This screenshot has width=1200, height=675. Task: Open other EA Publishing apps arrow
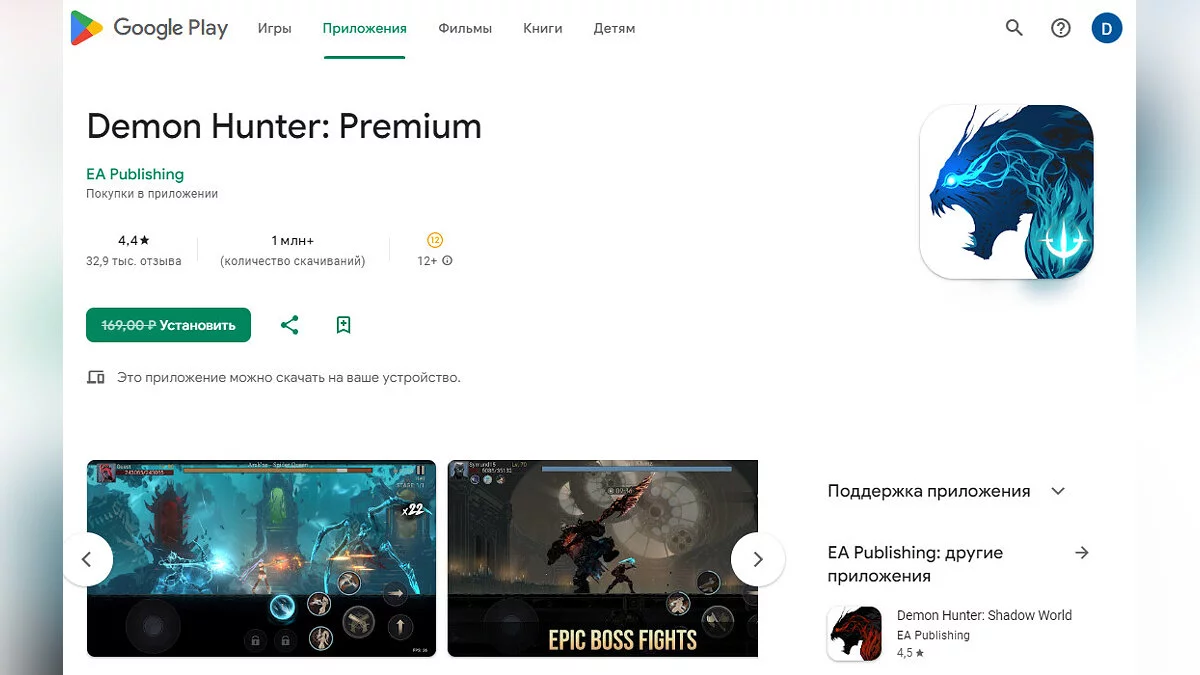(1081, 553)
